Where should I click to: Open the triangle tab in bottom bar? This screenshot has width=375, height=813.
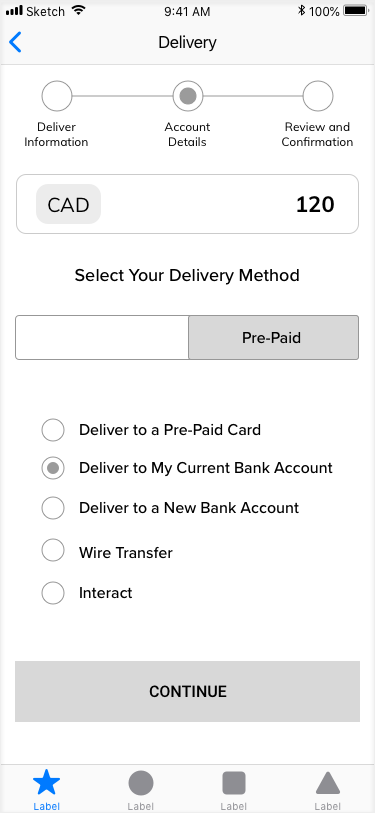328,789
